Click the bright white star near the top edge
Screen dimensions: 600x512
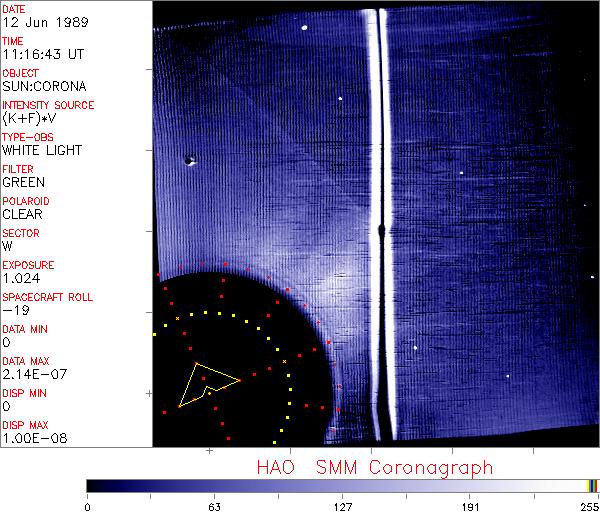[x=303, y=28]
